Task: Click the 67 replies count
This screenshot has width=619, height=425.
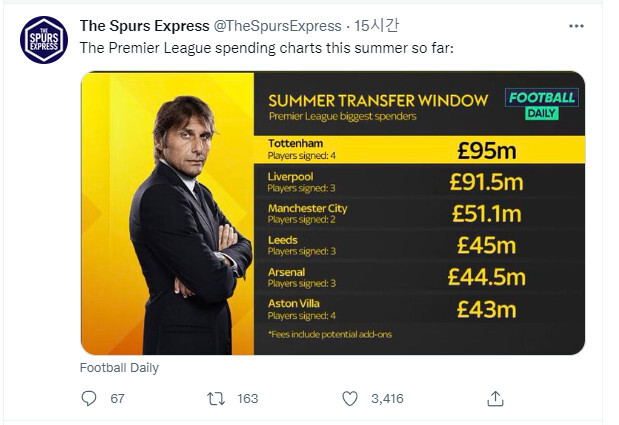Action: pos(117,398)
